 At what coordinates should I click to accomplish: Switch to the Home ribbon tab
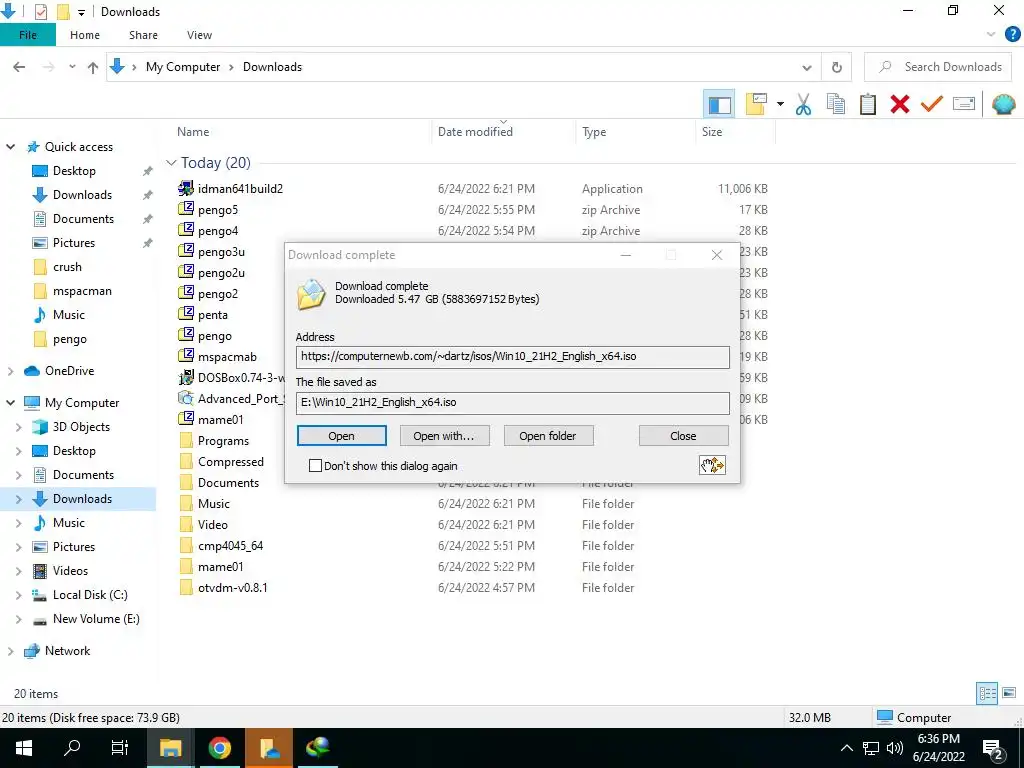[x=85, y=35]
